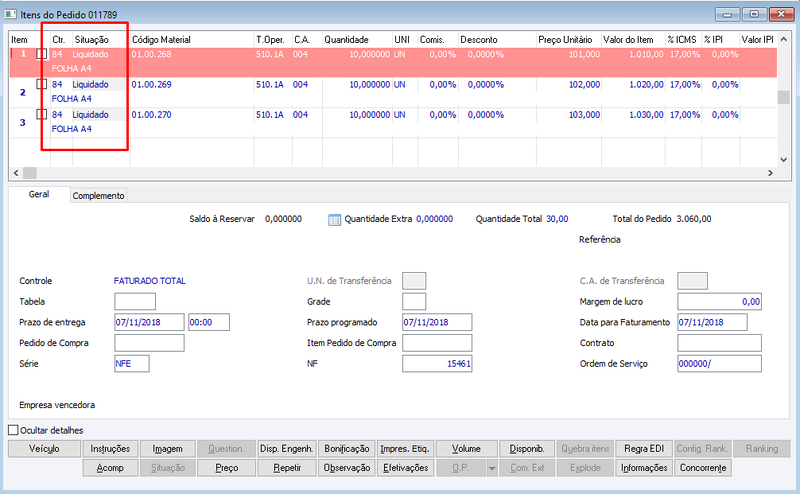
Task: Click the window icon beside the title
Action: tap(10, 14)
